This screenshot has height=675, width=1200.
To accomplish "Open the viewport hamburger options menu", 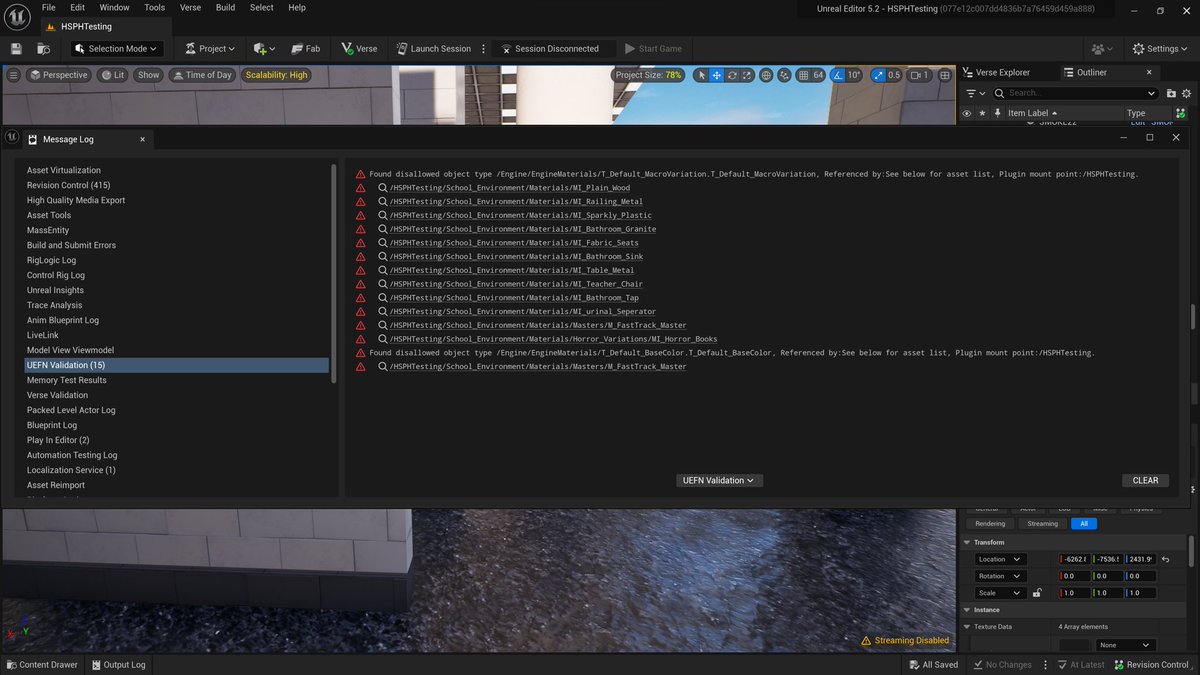I will tap(13, 75).
